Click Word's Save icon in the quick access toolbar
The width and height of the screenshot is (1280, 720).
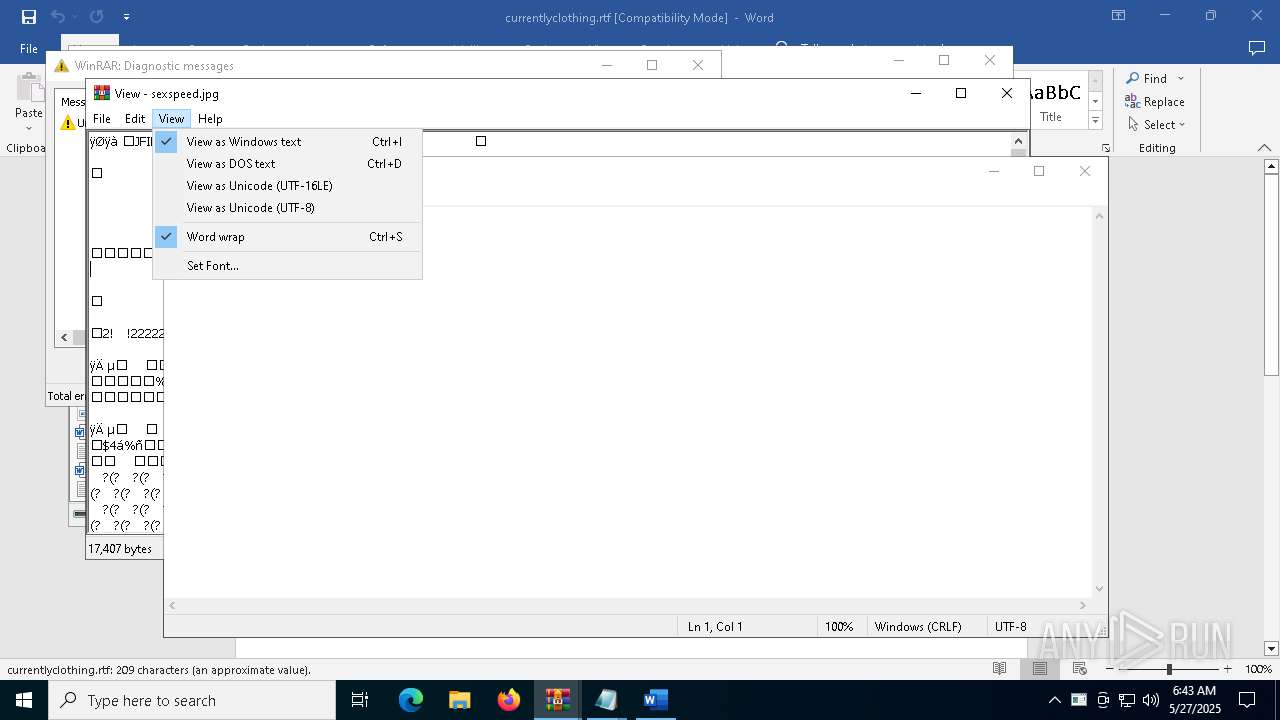(x=29, y=17)
